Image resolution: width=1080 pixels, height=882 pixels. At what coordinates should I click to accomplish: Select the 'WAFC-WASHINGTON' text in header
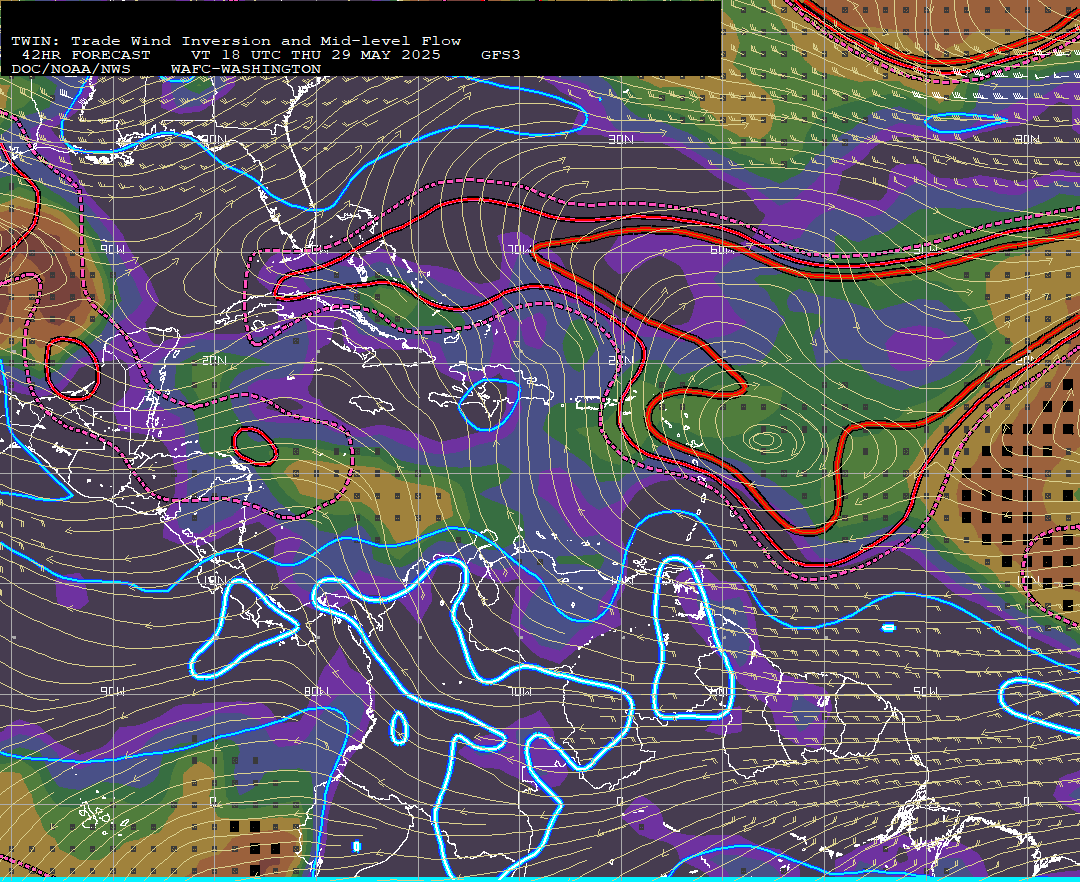[x=245, y=70]
